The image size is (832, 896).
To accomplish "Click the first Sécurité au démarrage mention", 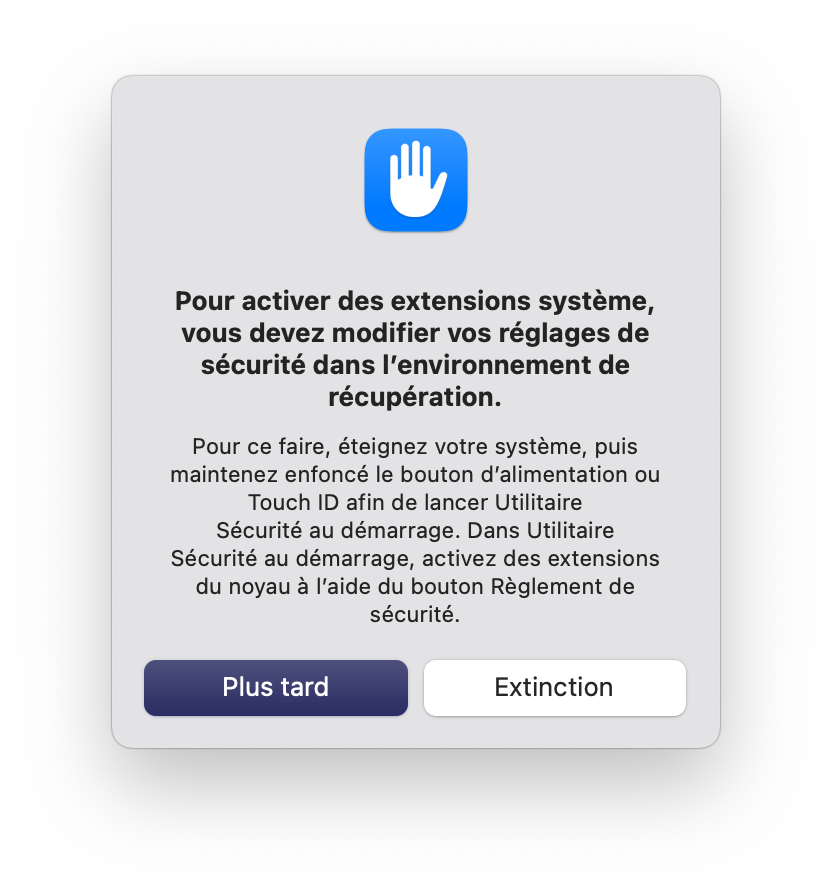I will point(338,530).
